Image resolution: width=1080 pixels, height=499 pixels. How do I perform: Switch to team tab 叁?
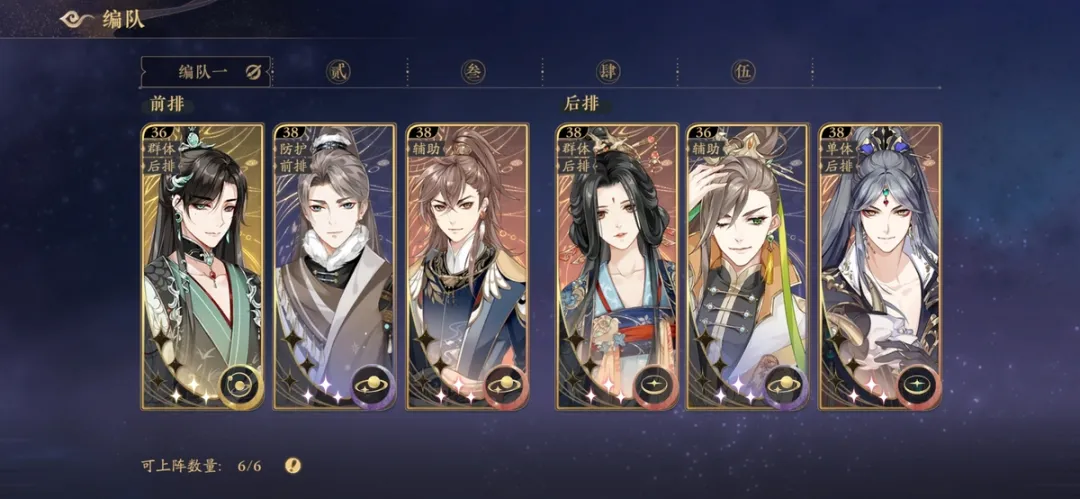473,72
